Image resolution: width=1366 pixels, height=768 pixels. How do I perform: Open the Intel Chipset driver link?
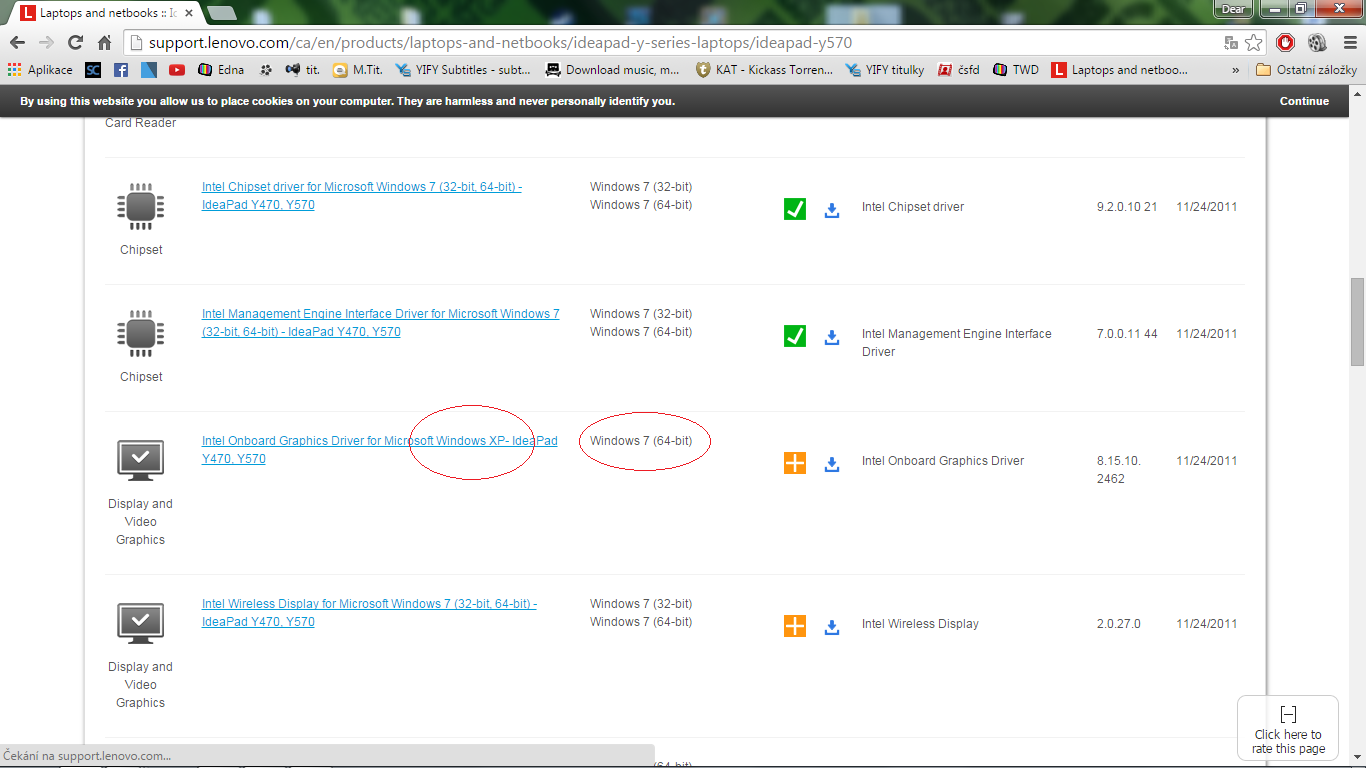pyautogui.click(x=362, y=196)
